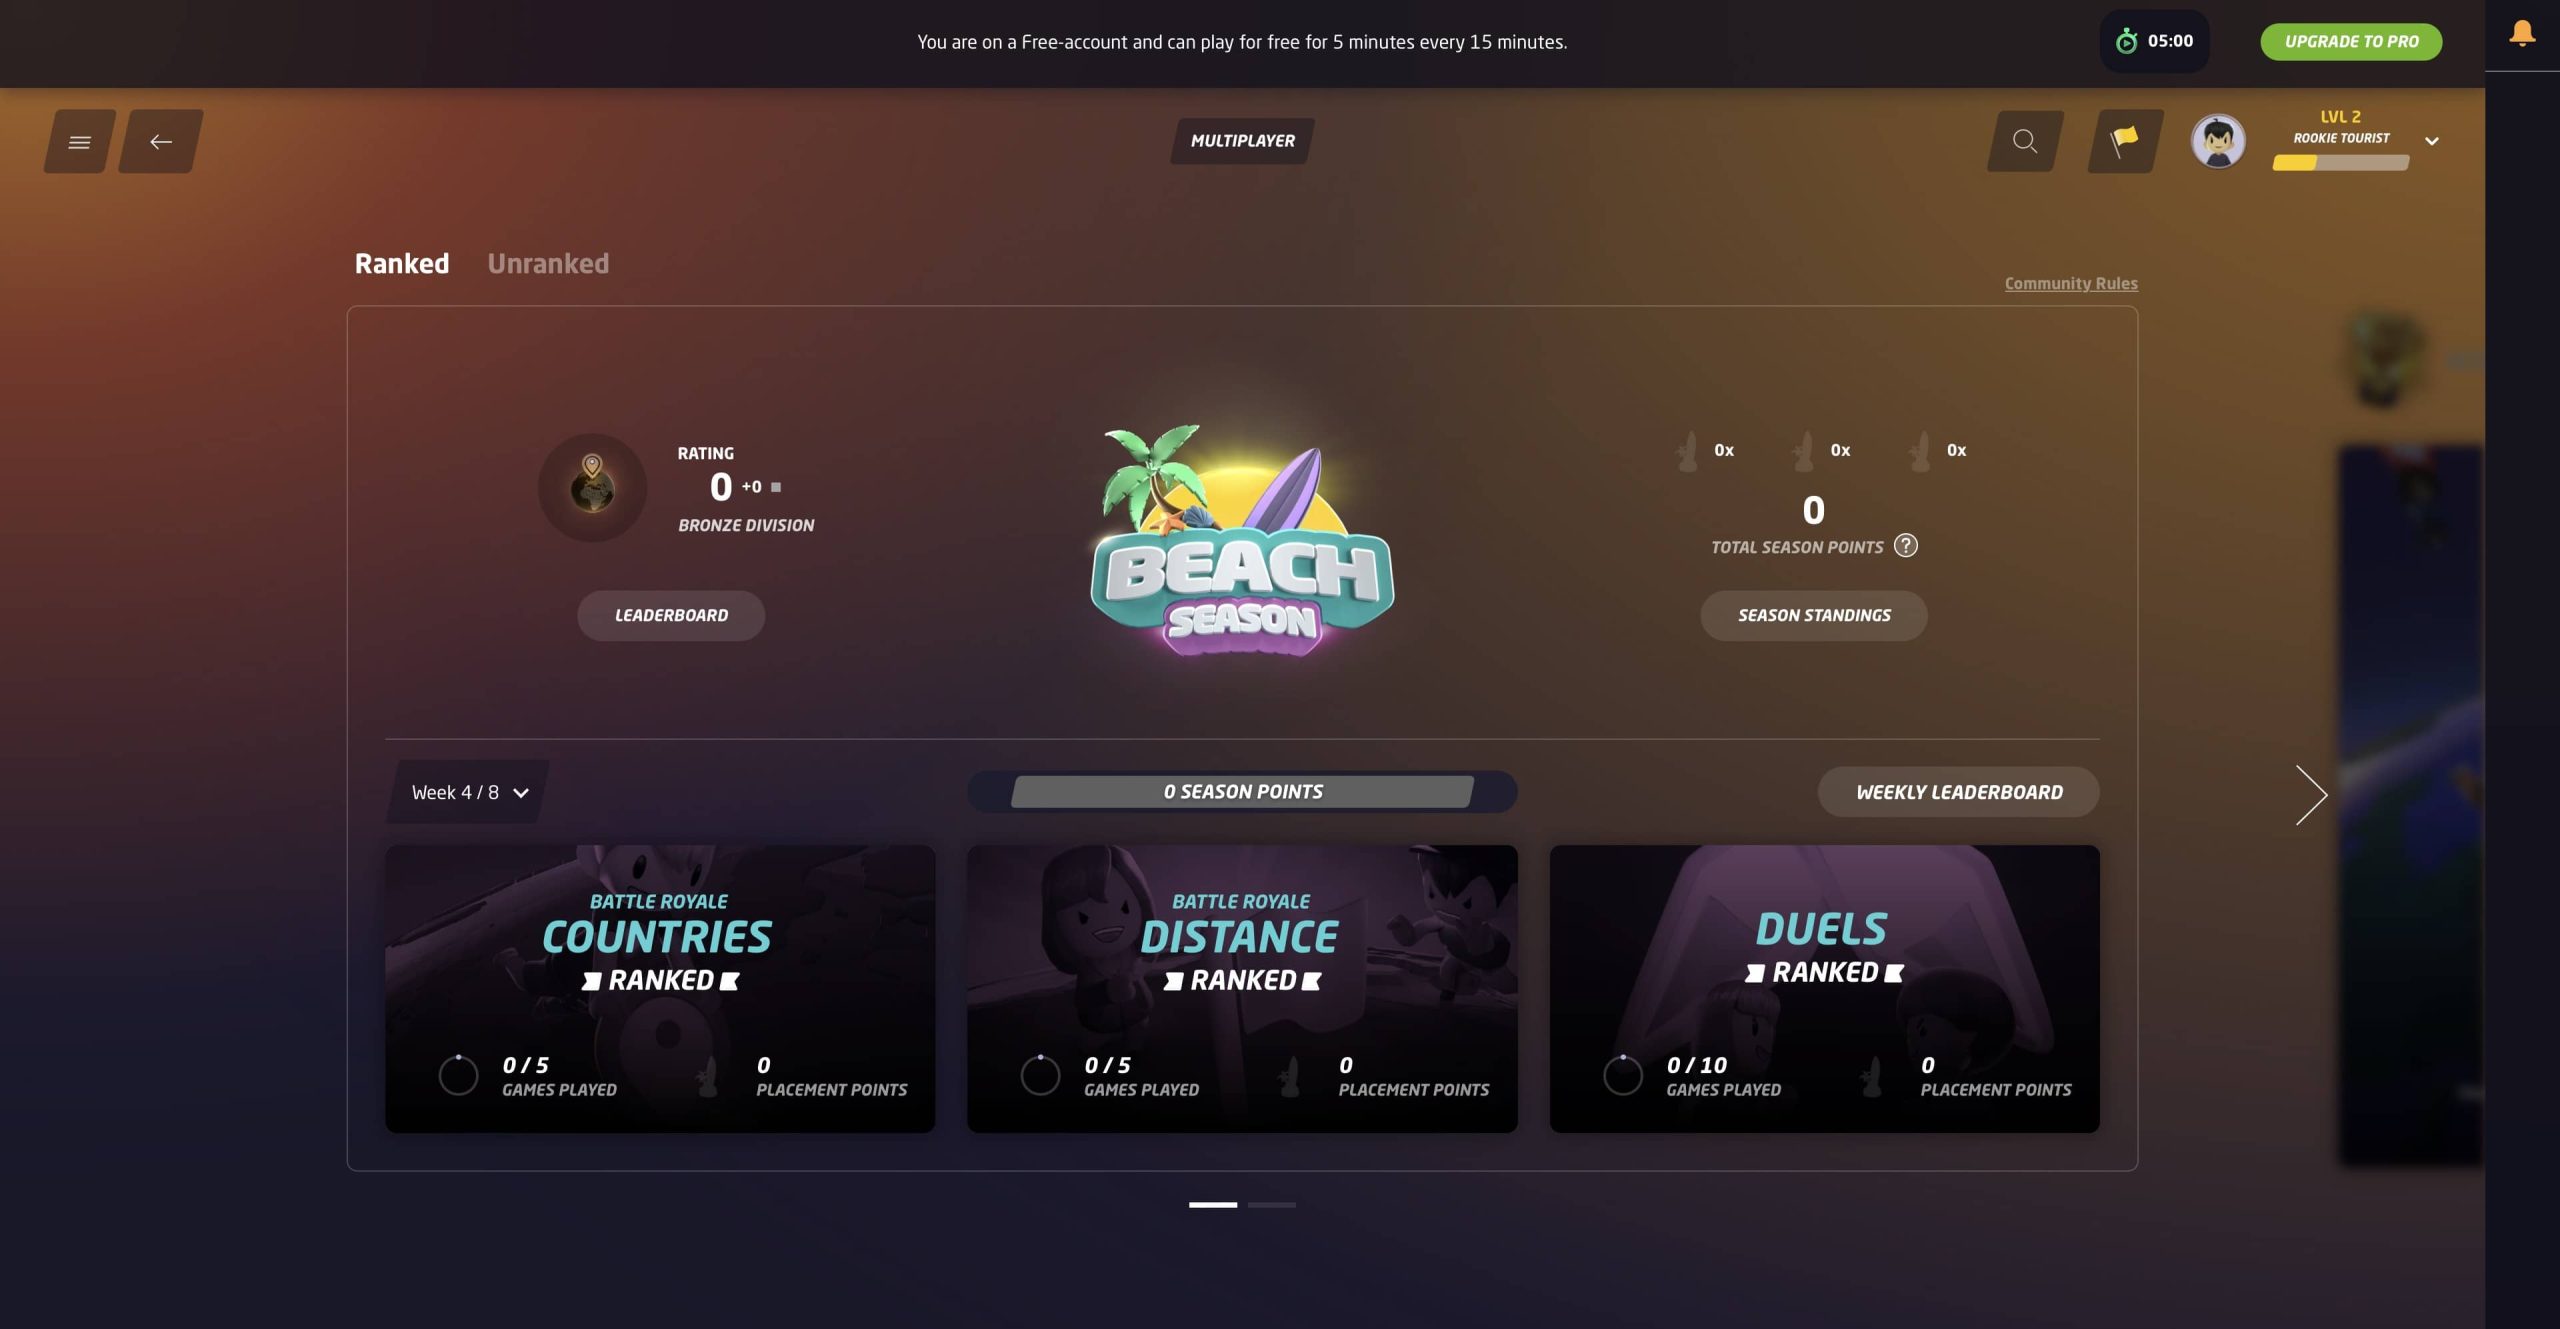Click the yellow flag icon

[x=2125, y=141]
